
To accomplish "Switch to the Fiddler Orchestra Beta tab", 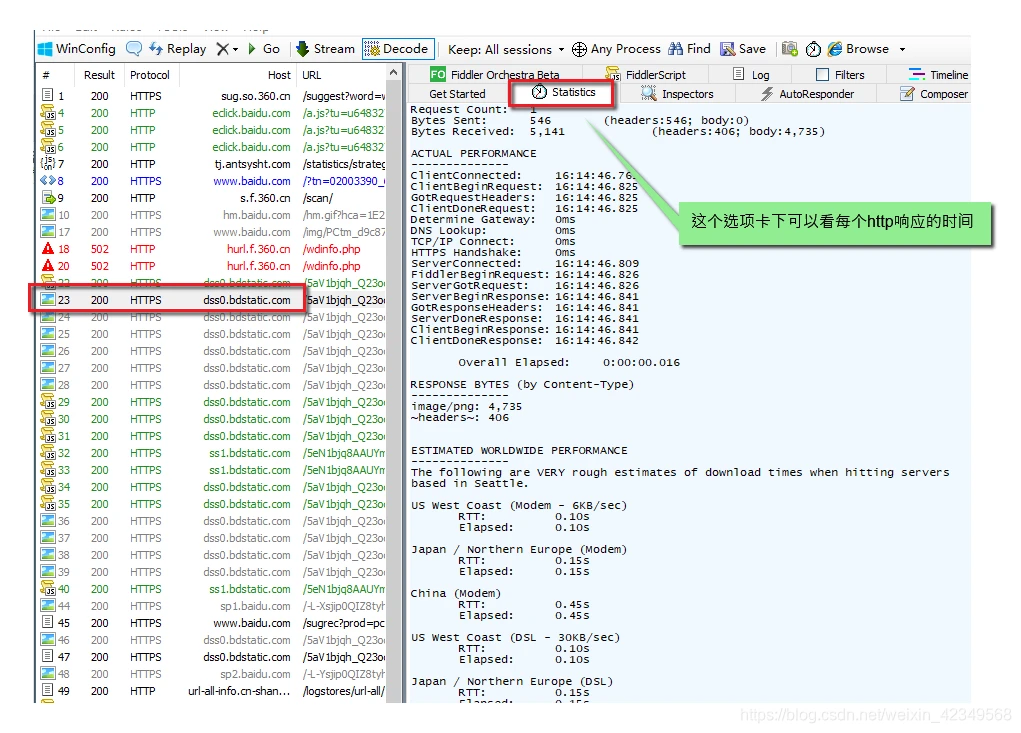I will point(495,74).
